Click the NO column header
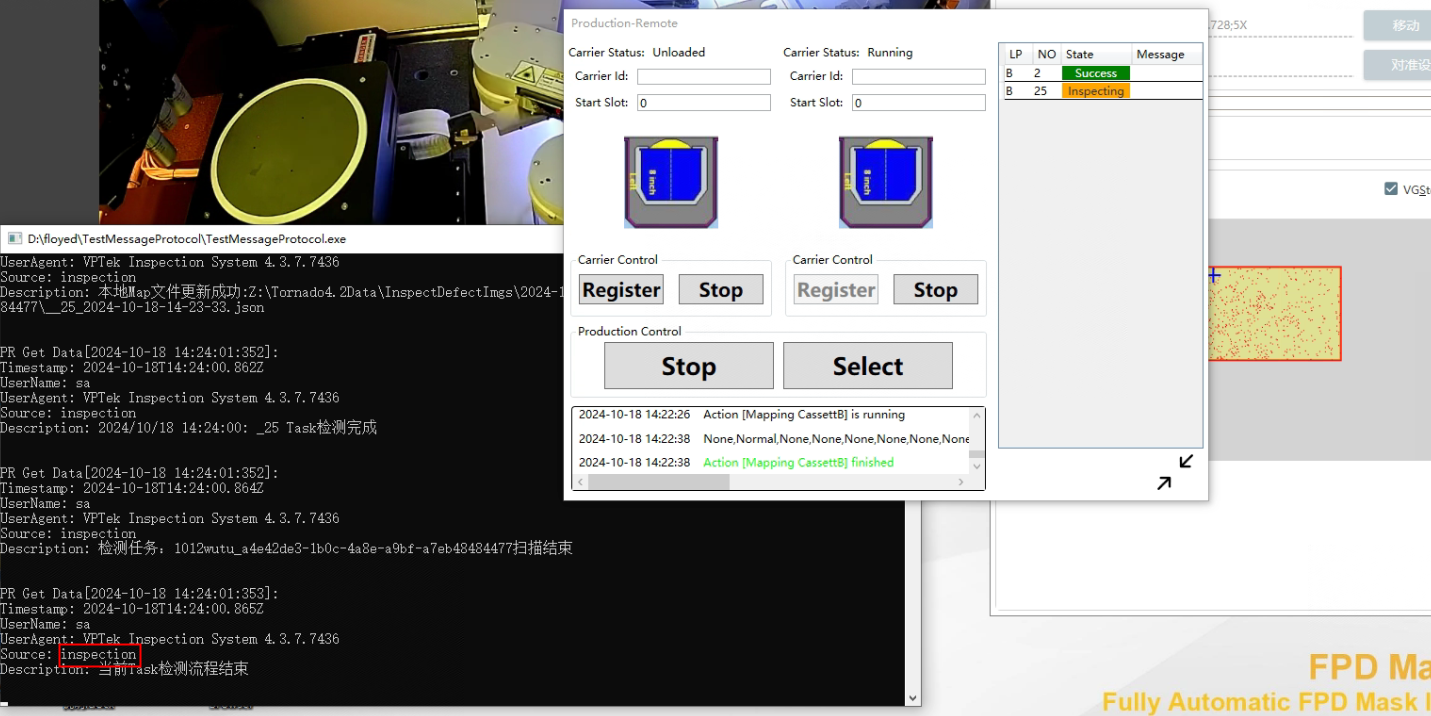 [1046, 54]
